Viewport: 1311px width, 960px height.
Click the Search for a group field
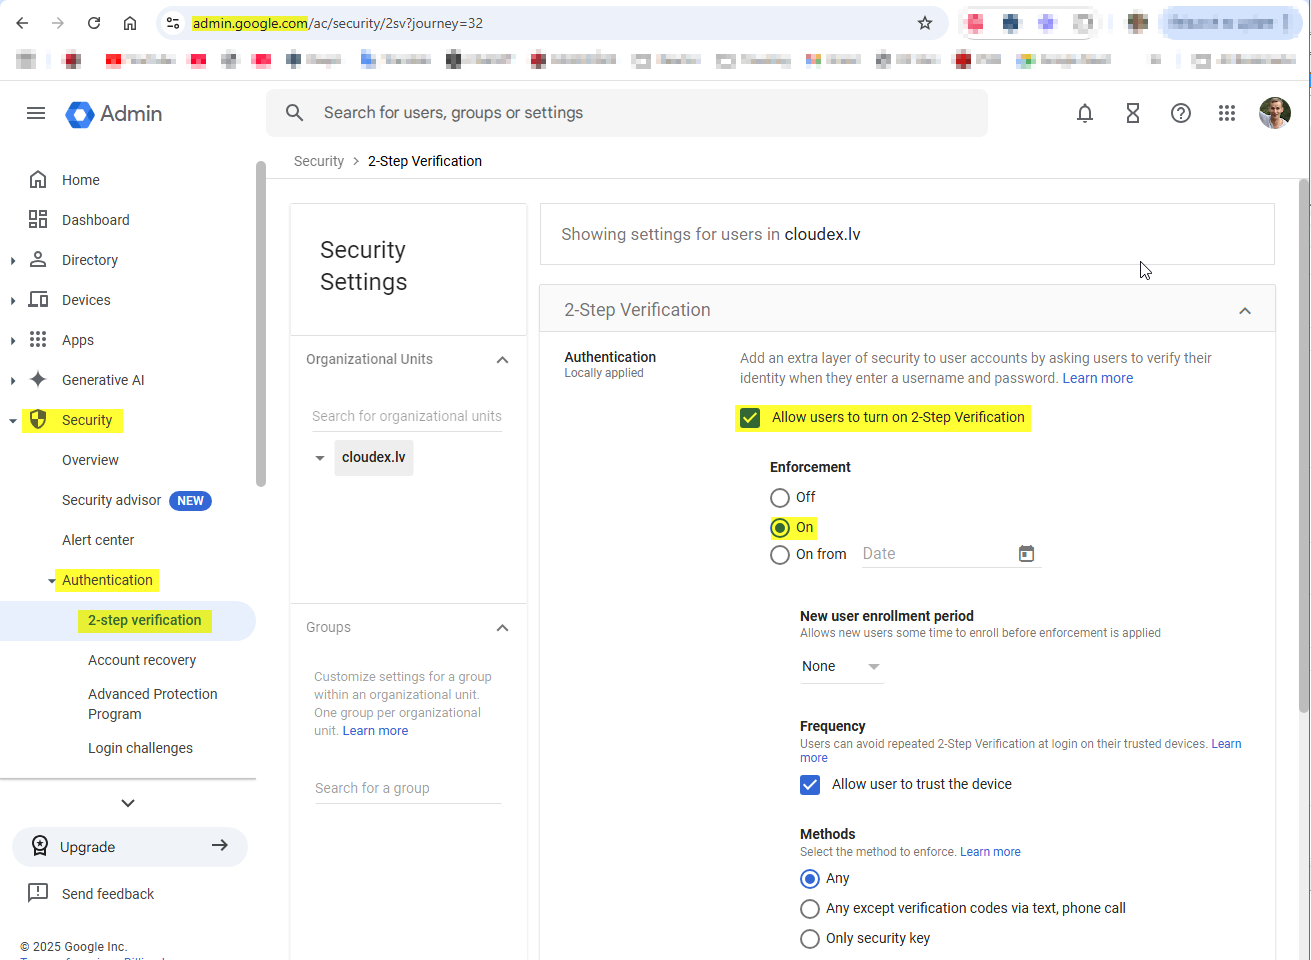(x=407, y=788)
